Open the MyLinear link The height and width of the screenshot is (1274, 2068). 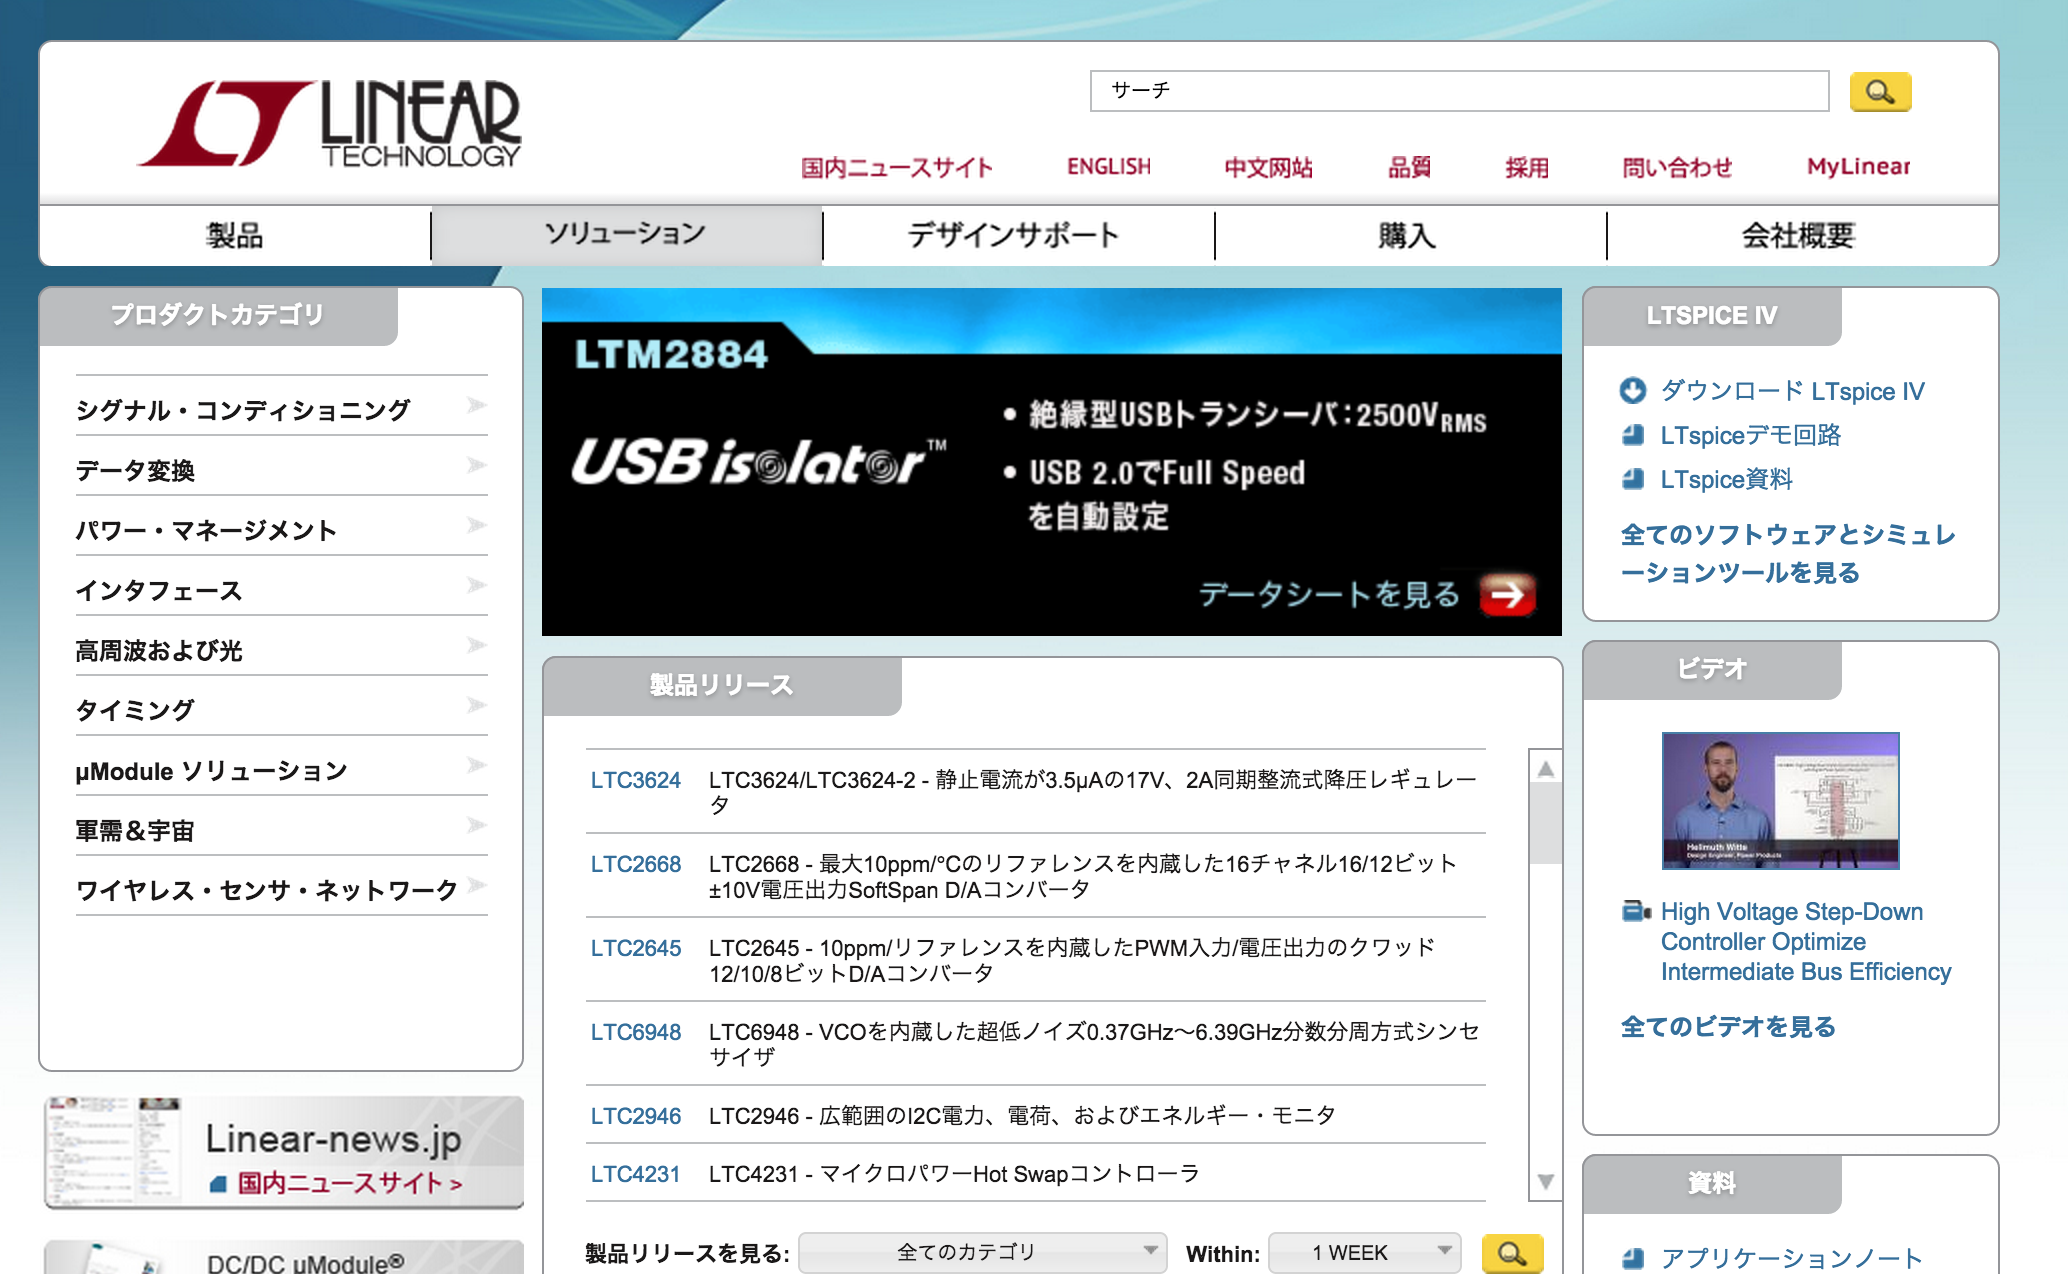1858,167
